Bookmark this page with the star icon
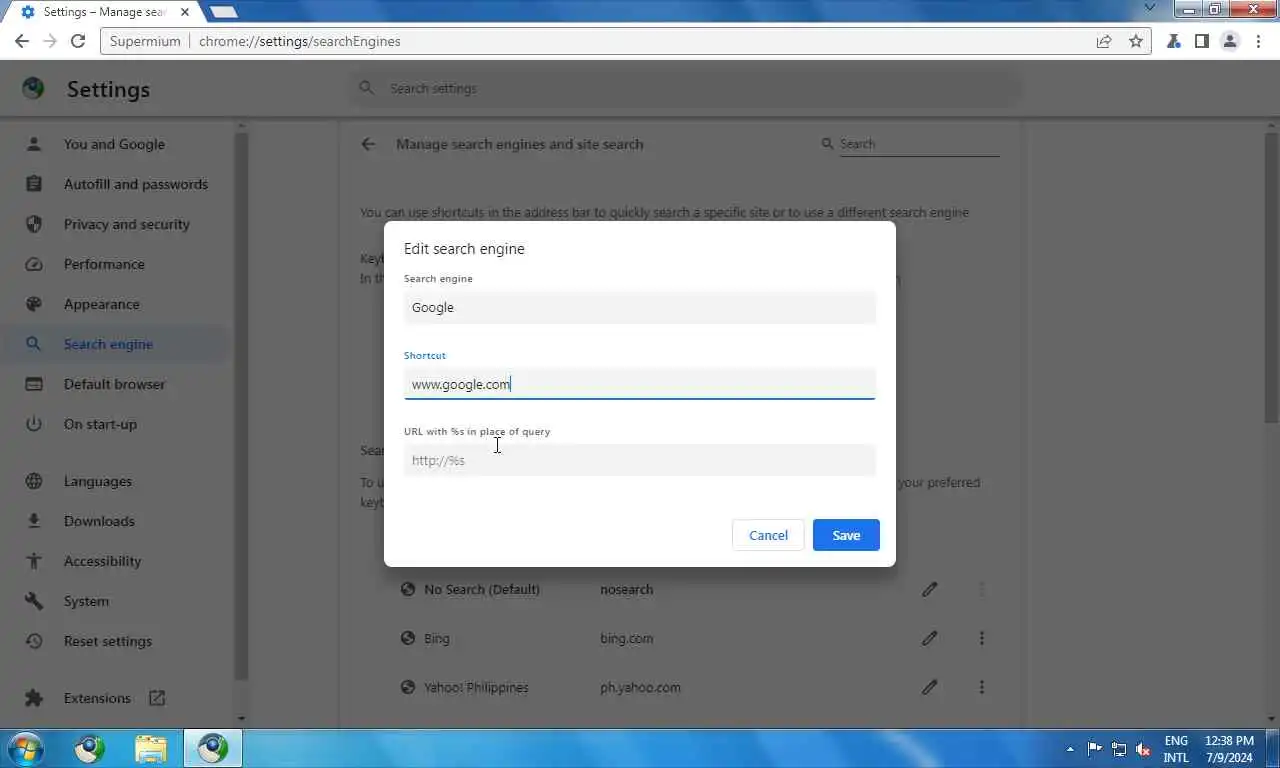The height and width of the screenshot is (768, 1280). pos(1135,41)
